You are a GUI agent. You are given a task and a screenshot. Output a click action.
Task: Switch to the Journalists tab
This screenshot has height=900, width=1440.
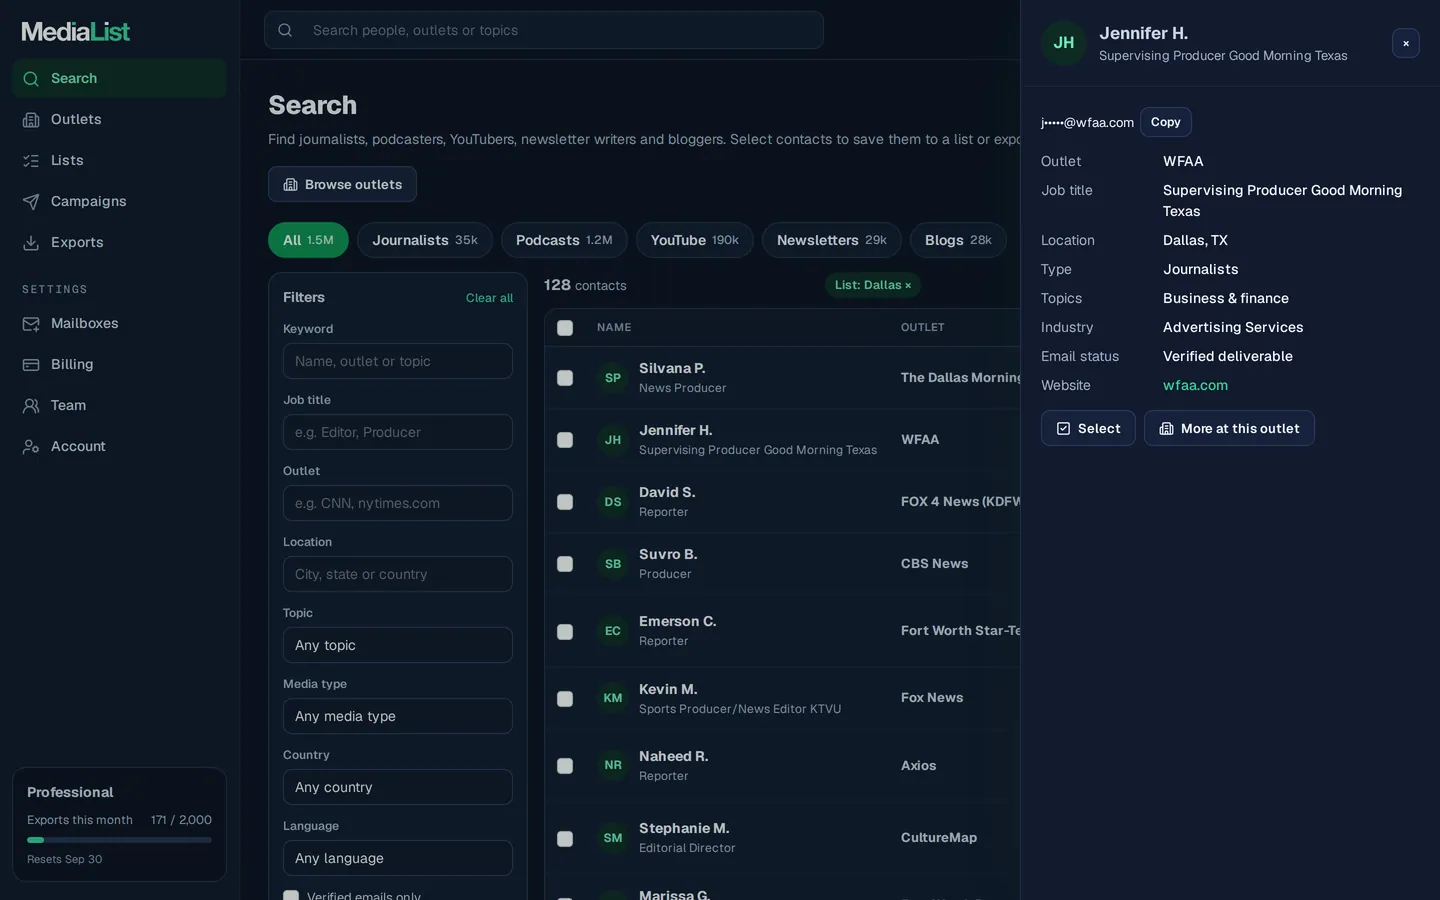[425, 240]
